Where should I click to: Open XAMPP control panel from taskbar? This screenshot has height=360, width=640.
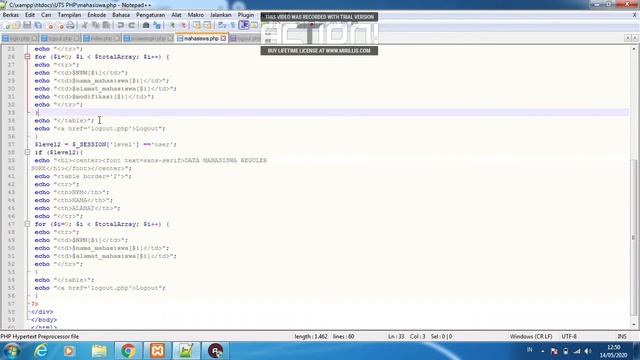157,351
